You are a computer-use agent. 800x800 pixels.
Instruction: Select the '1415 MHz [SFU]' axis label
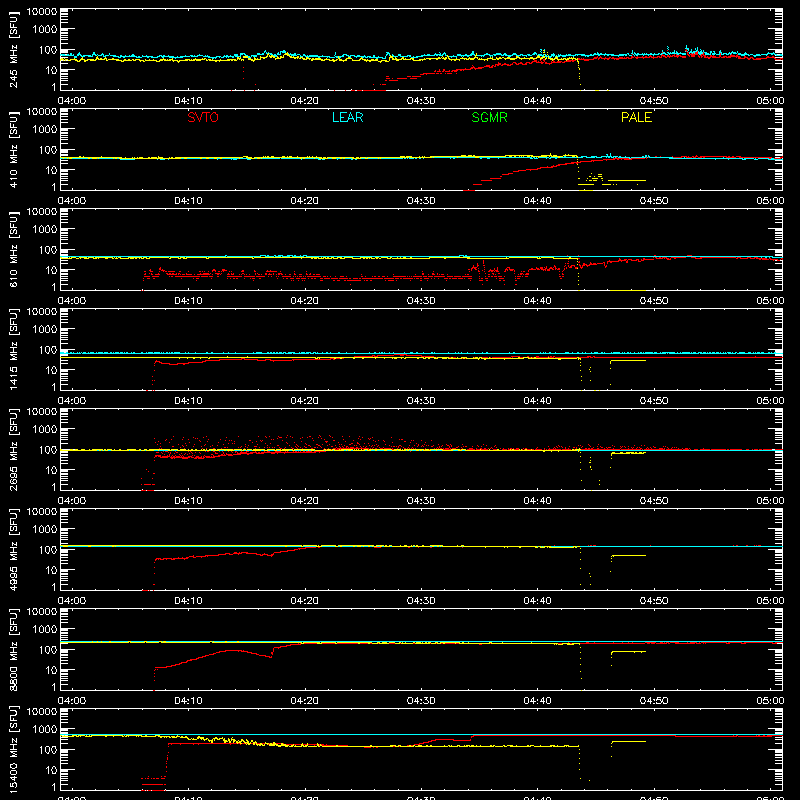coord(13,349)
